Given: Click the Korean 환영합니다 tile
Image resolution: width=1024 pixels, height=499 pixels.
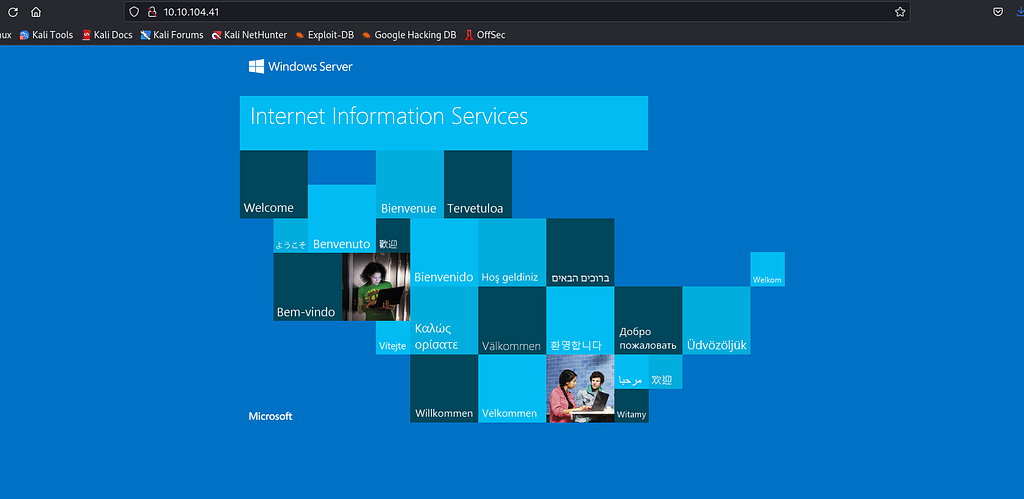Looking at the screenshot, I should (580, 321).
